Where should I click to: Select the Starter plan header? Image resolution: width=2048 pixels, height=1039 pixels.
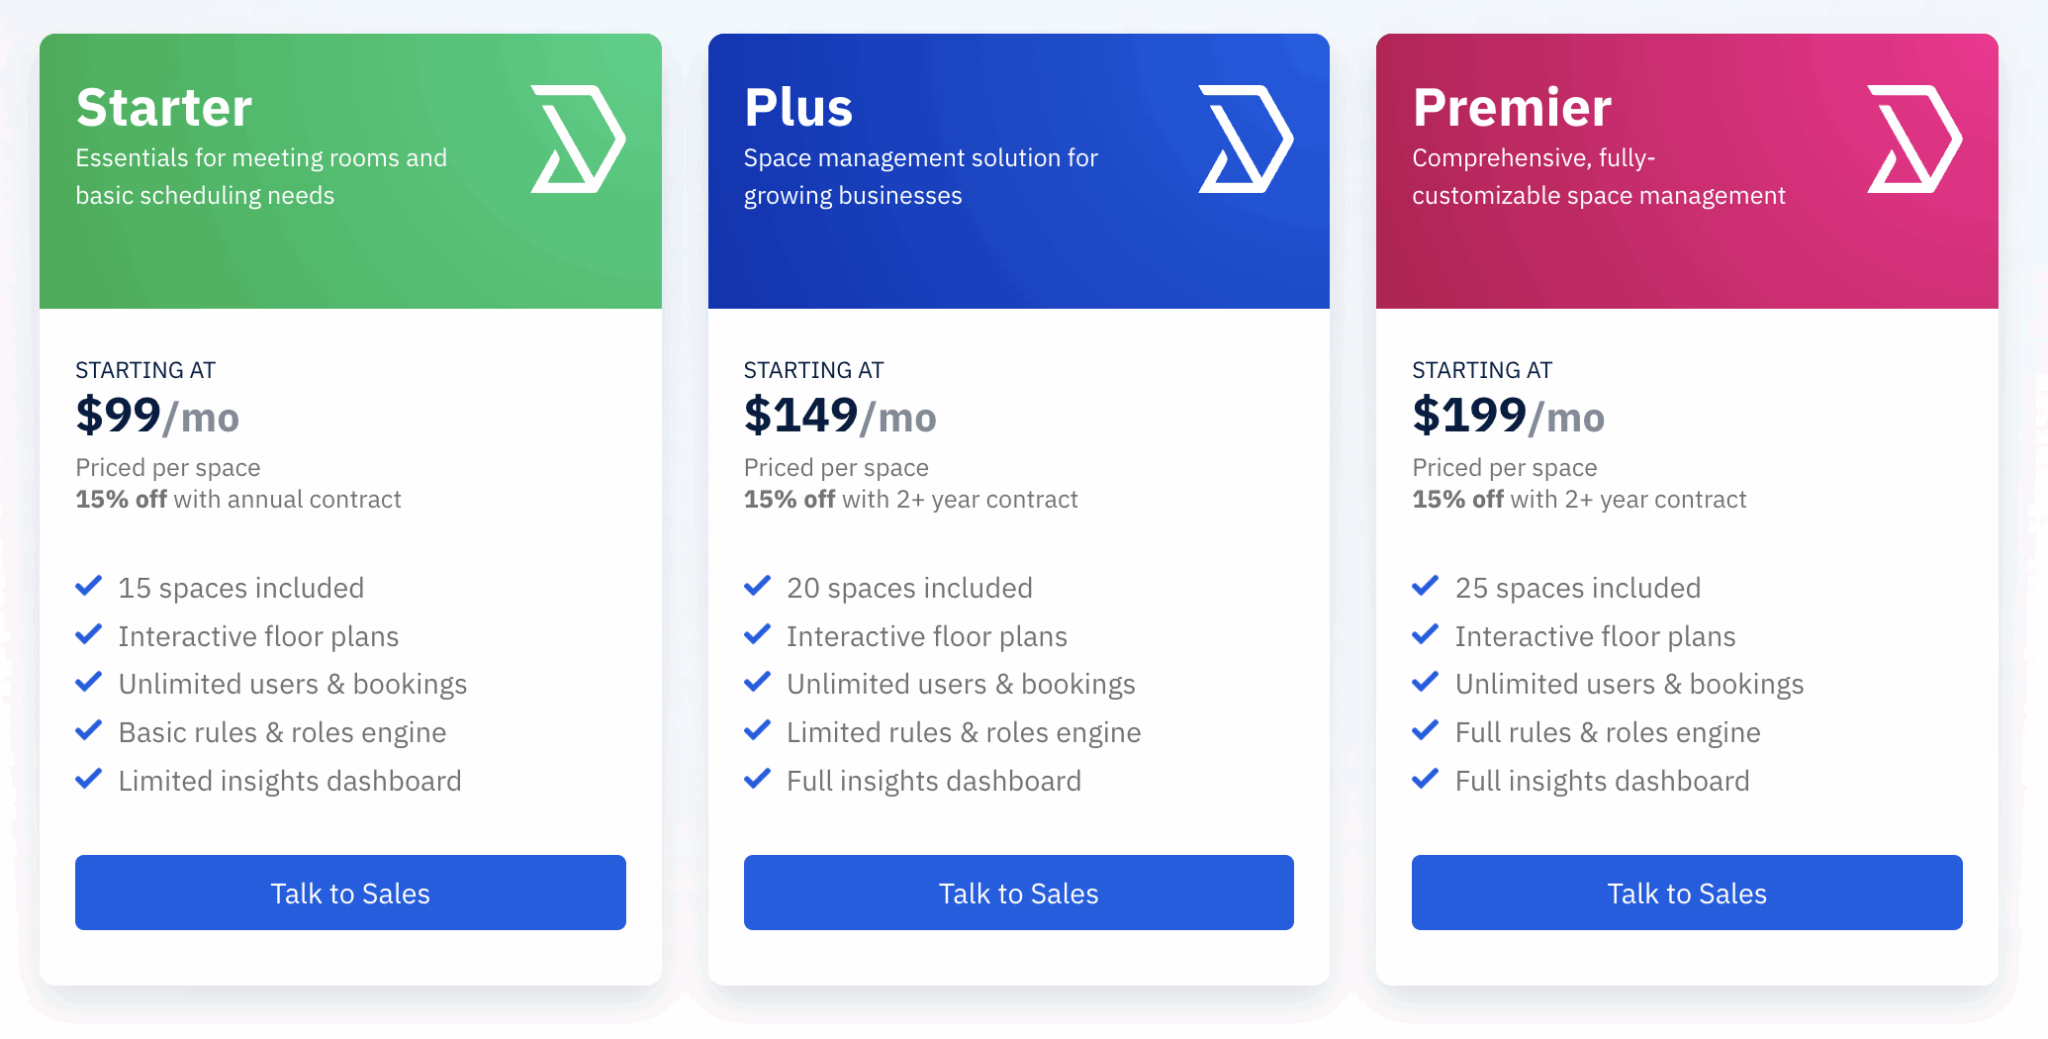(x=164, y=107)
